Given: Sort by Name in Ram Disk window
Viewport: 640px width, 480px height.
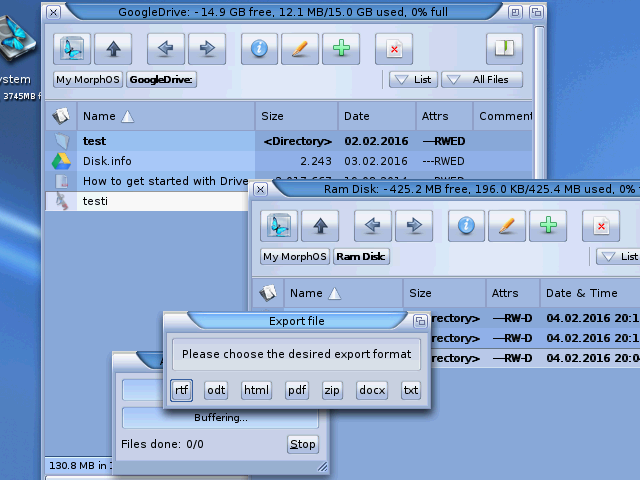Looking at the screenshot, I should 343,293.
